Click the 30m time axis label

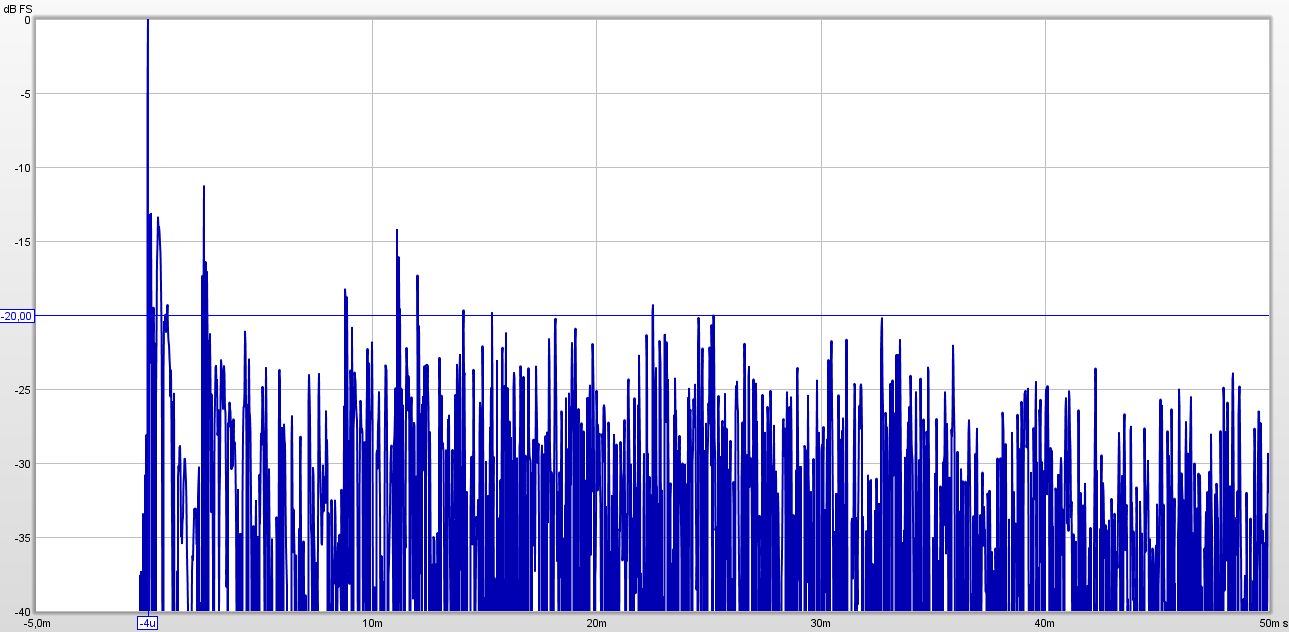point(820,623)
